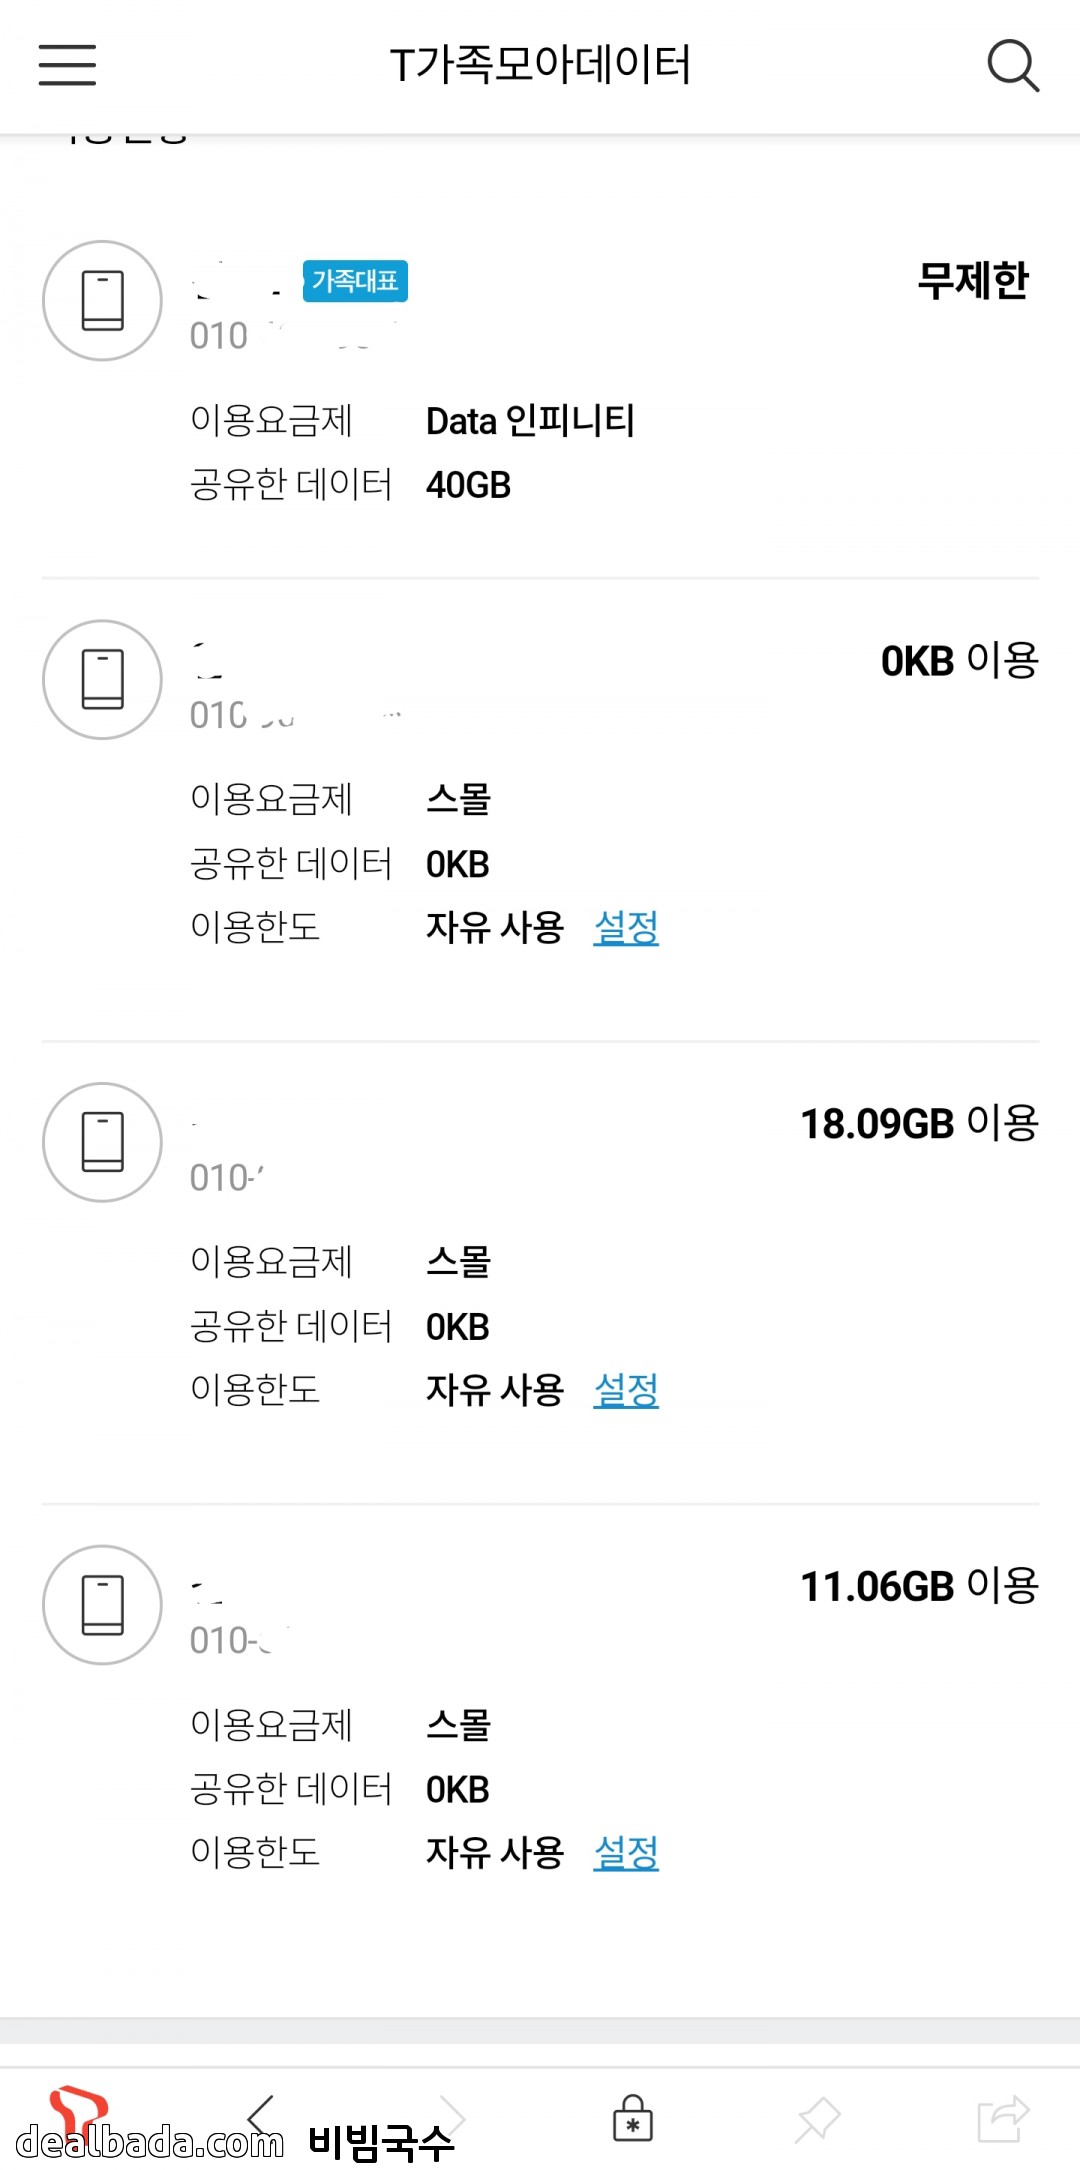Open 설정 for the 18.09GB member
The height and width of the screenshot is (2170, 1080).
[626, 1389]
